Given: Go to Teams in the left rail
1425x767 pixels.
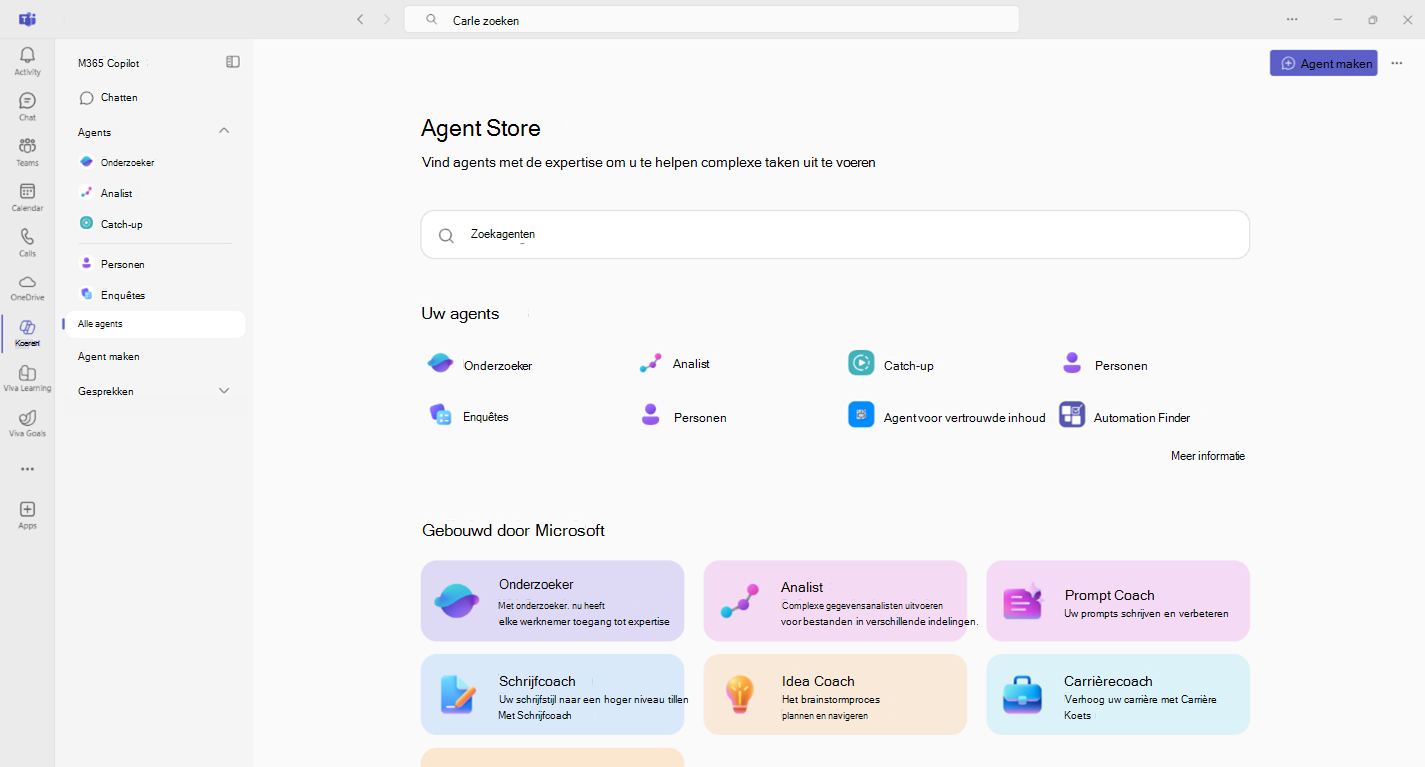Looking at the screenshot, I should coord(27,152).
